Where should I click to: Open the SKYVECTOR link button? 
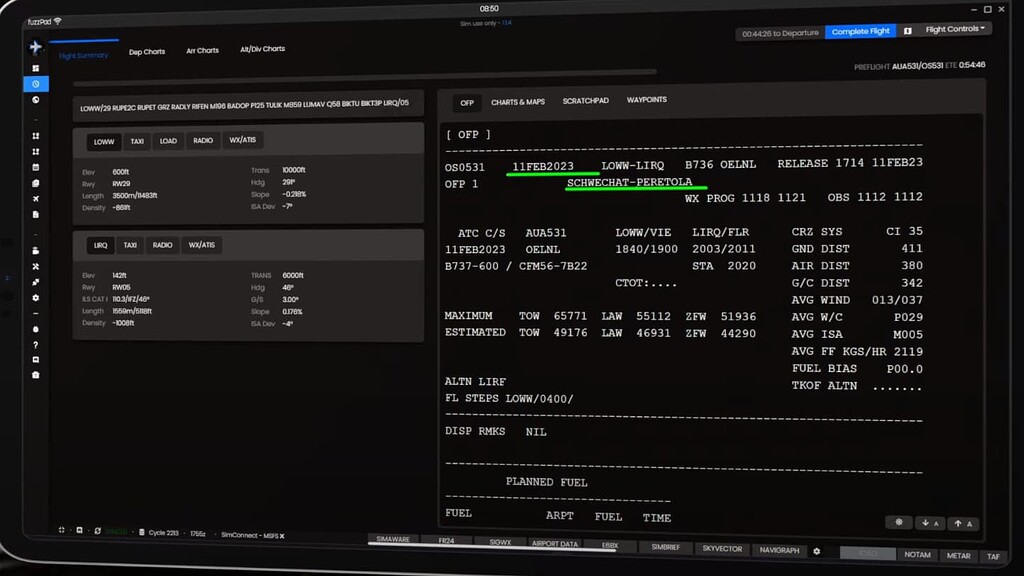722,549
